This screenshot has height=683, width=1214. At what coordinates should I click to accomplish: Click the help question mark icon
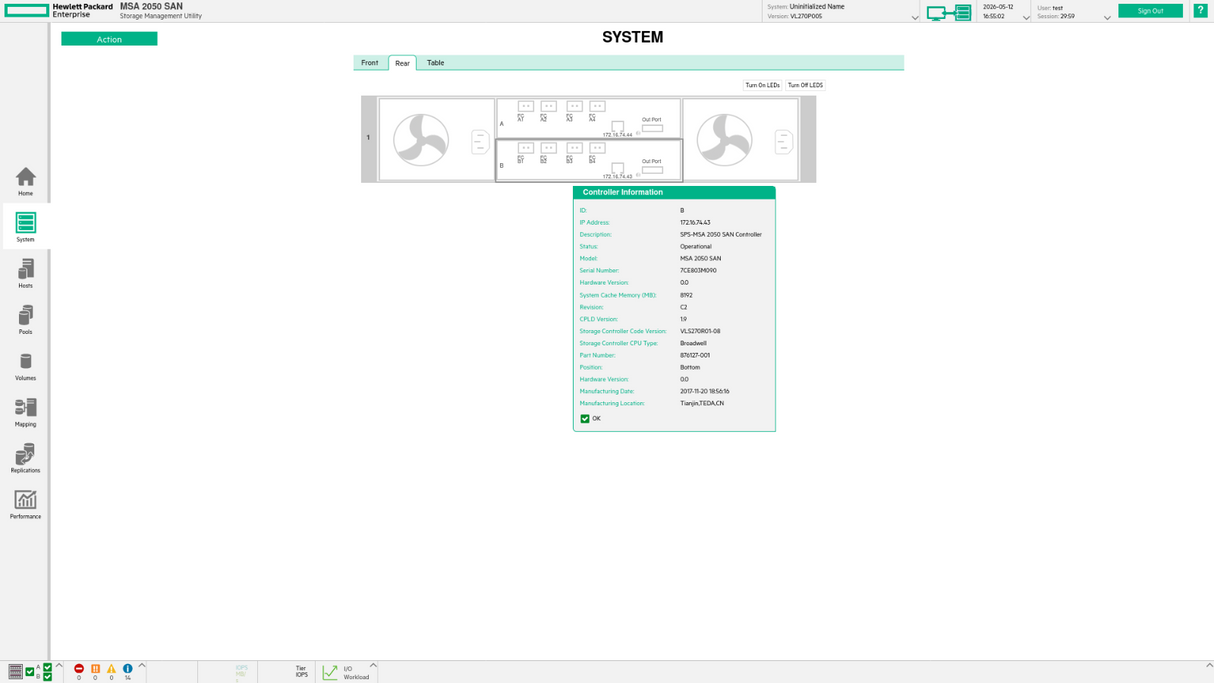point(1201,10)
